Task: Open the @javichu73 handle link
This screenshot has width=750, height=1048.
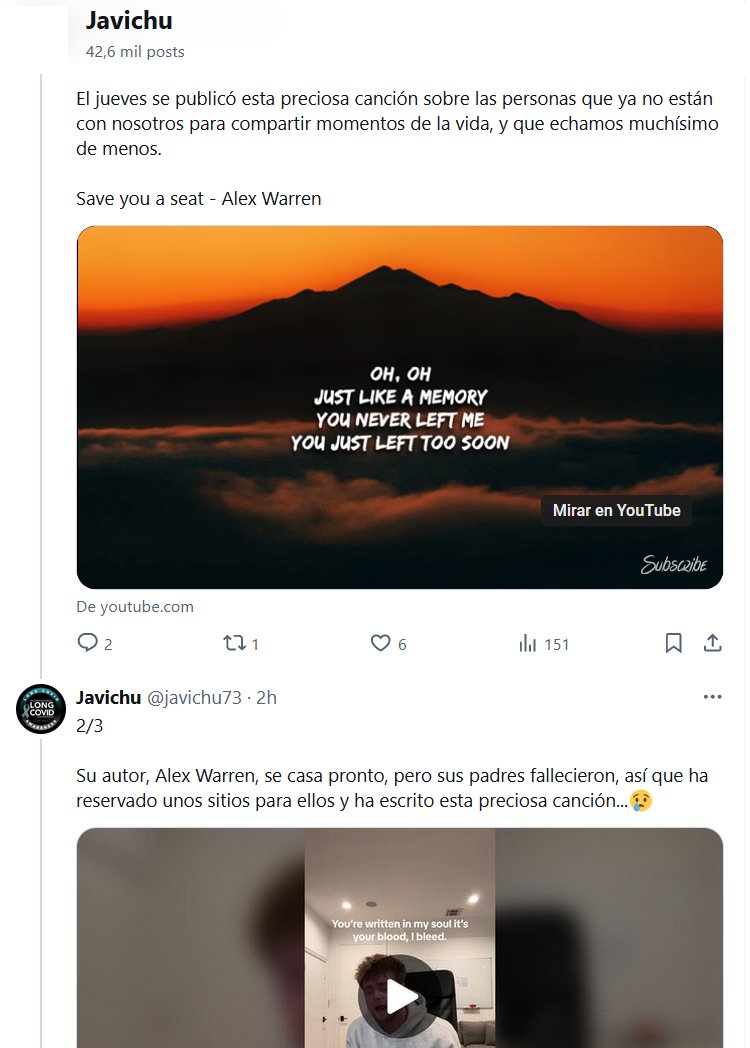Action: [x=195, y=697]
